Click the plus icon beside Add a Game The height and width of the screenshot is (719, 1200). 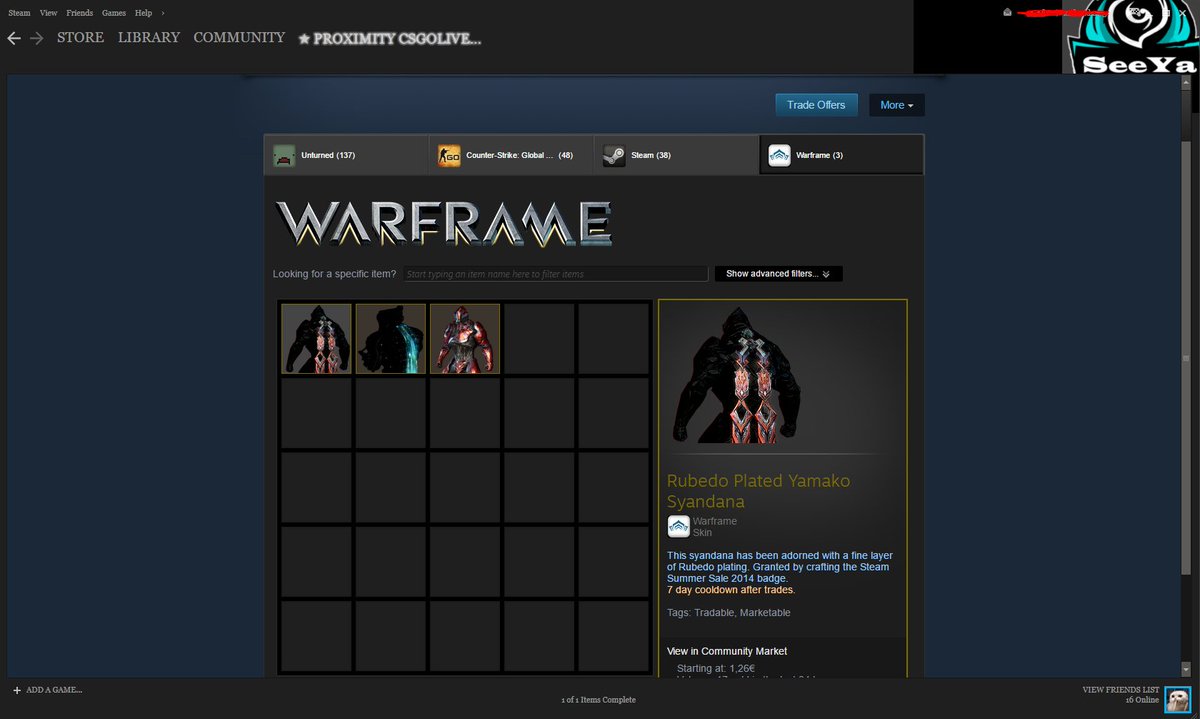click(x=16, y=690)
